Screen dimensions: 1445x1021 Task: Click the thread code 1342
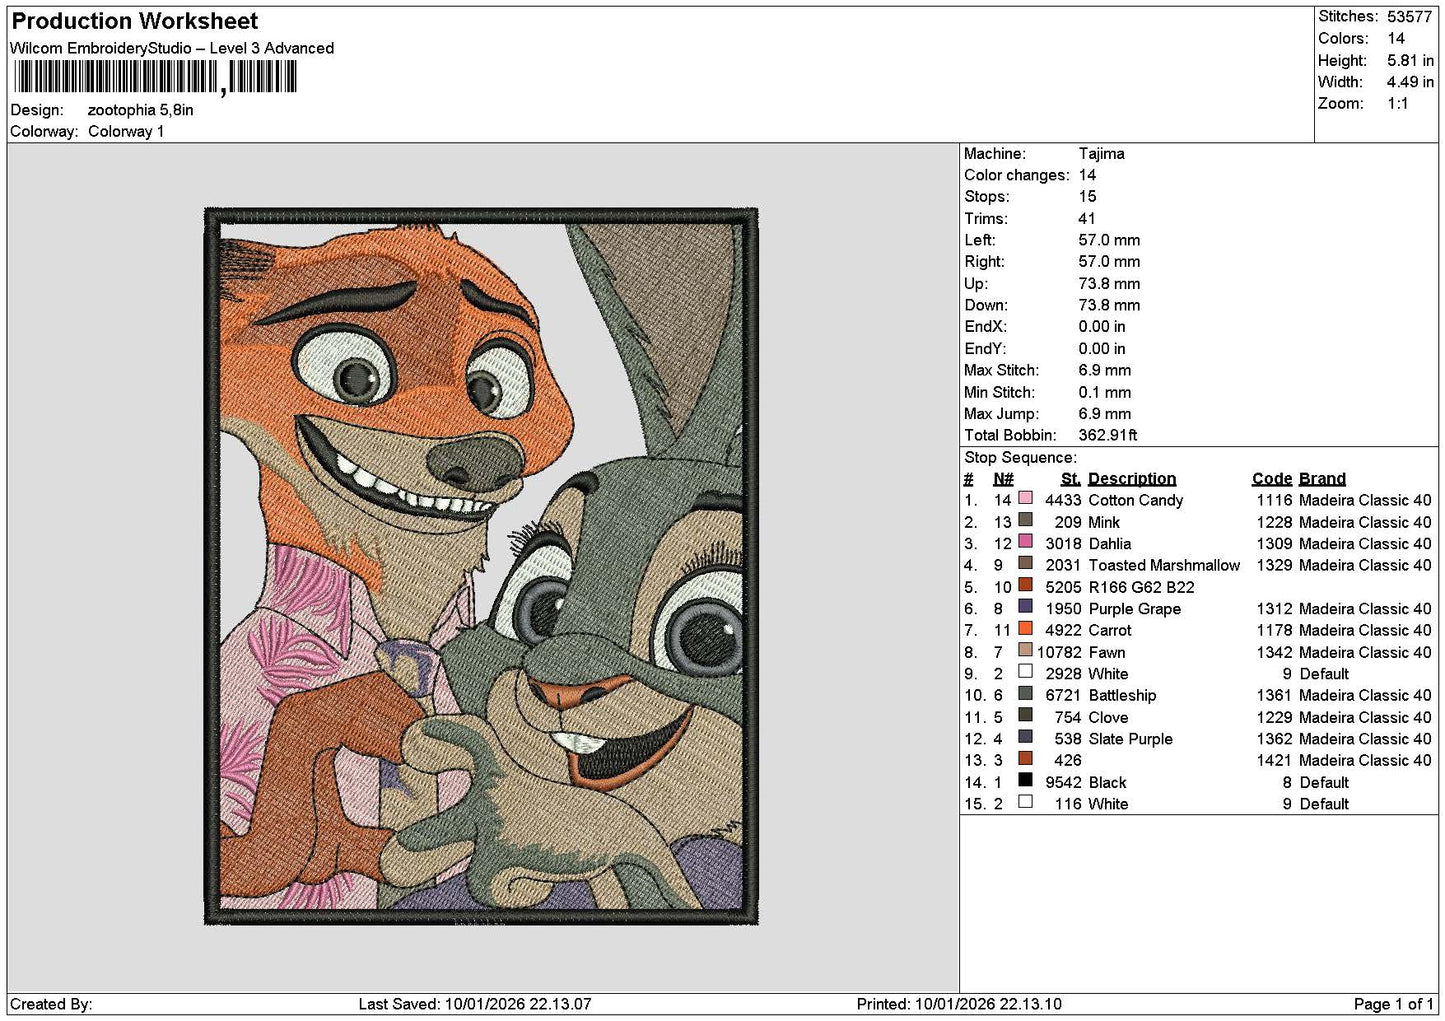1274,652
